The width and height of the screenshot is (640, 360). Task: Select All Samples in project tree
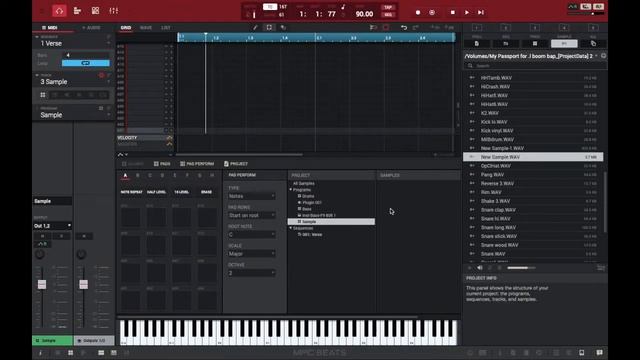pyautogui.click(x=304, y=184)
